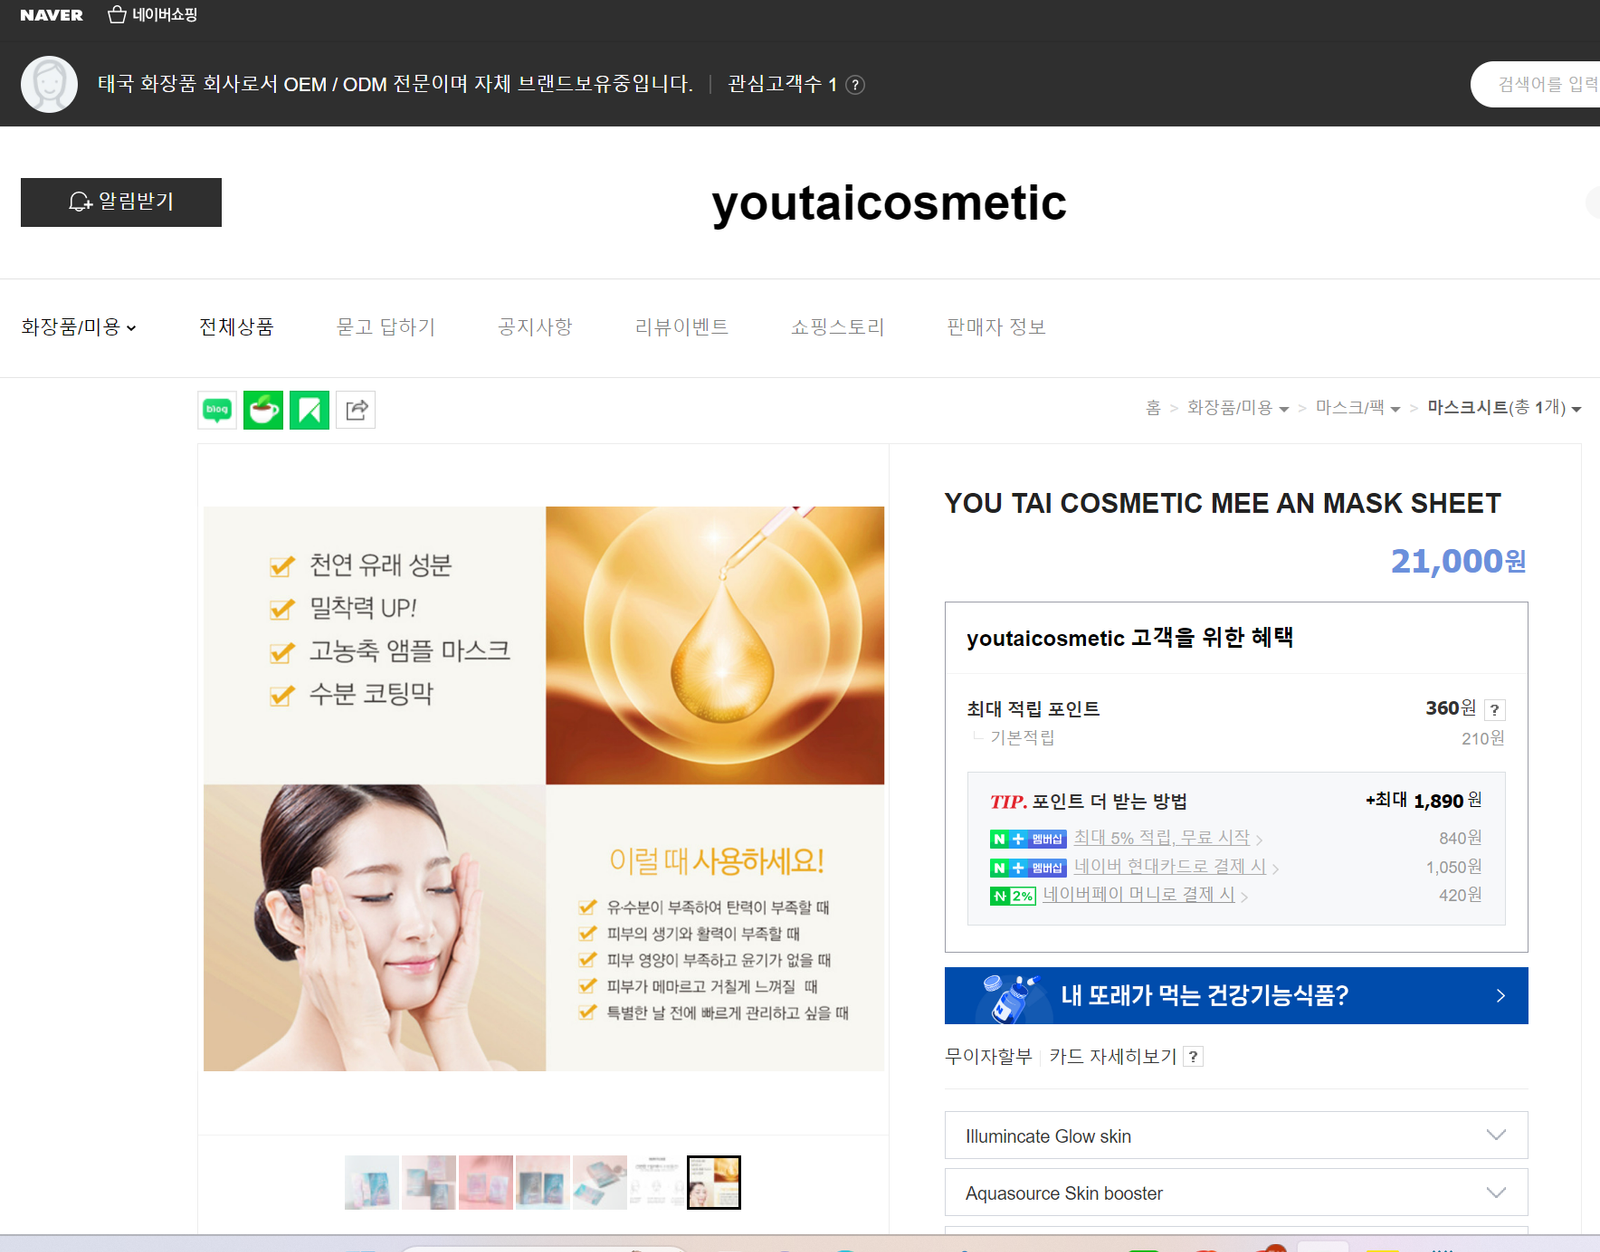This screenshot has height=1252, width=1600.
Task: Share to Naver blog icon
Action: click(x=217, y=410)
